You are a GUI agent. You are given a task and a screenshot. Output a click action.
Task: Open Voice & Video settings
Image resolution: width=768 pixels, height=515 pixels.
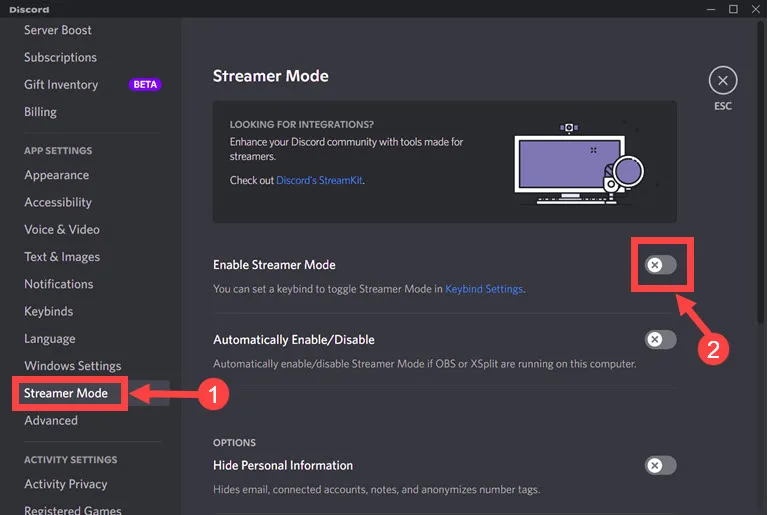click(62, 229)
